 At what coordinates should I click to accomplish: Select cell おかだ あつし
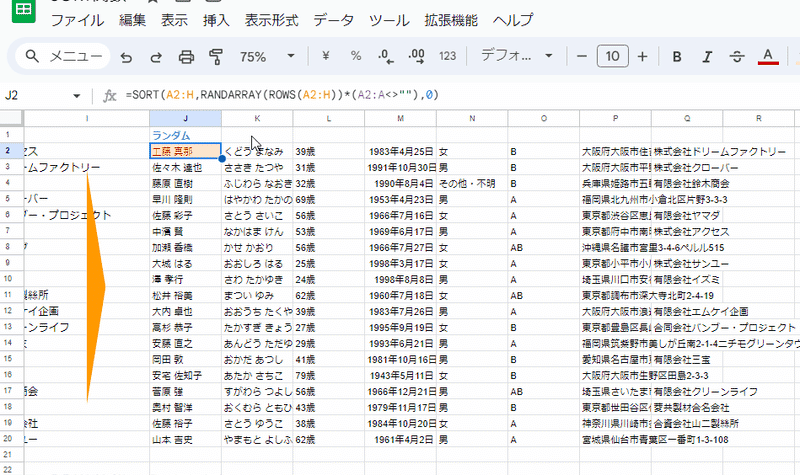click(257, 359)
